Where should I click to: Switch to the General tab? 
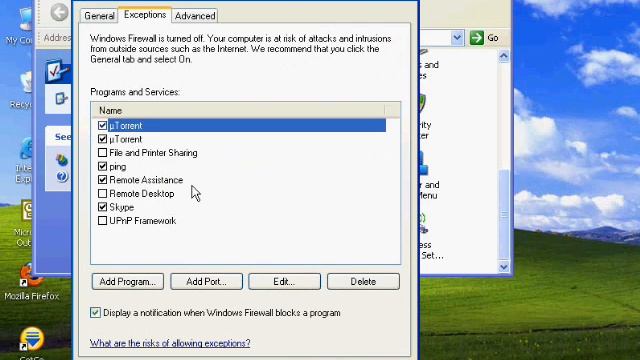point(99,16)
